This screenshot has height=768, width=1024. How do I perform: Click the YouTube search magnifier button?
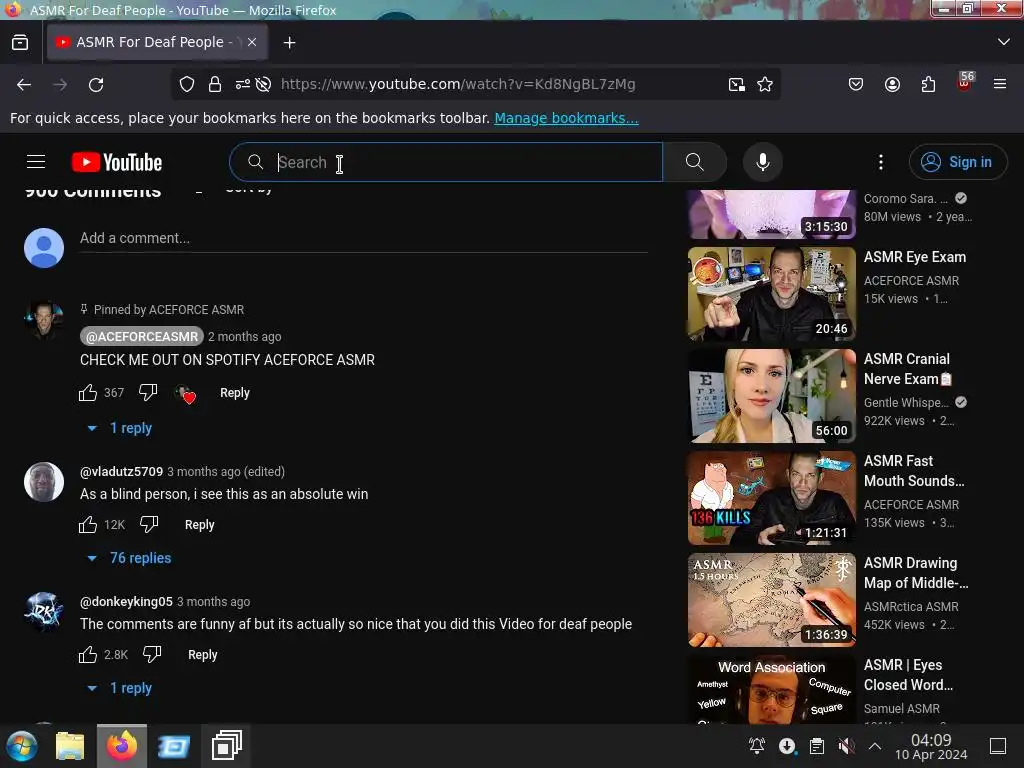click(x=695, y=162)
